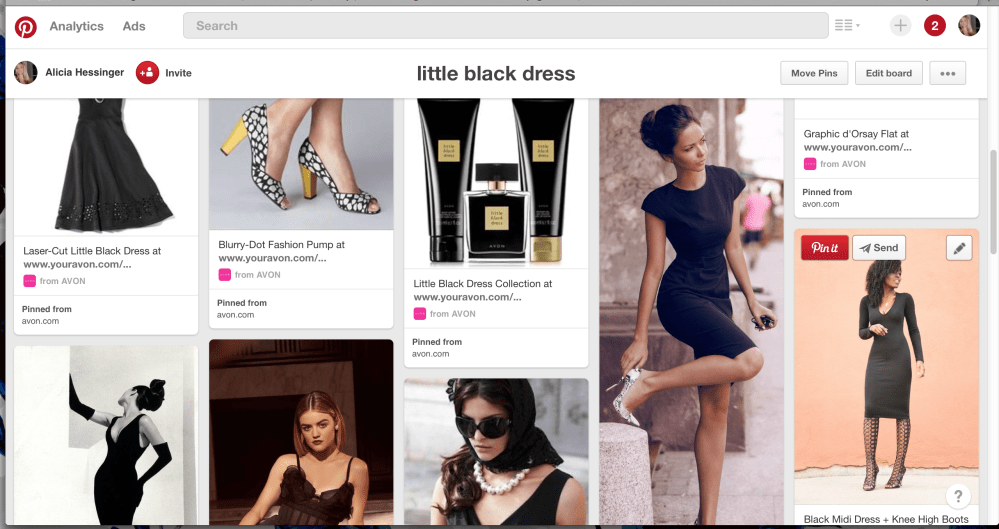Click the Edit board button
The height and width of the screenshot is (529, 999).
point(888,73)
